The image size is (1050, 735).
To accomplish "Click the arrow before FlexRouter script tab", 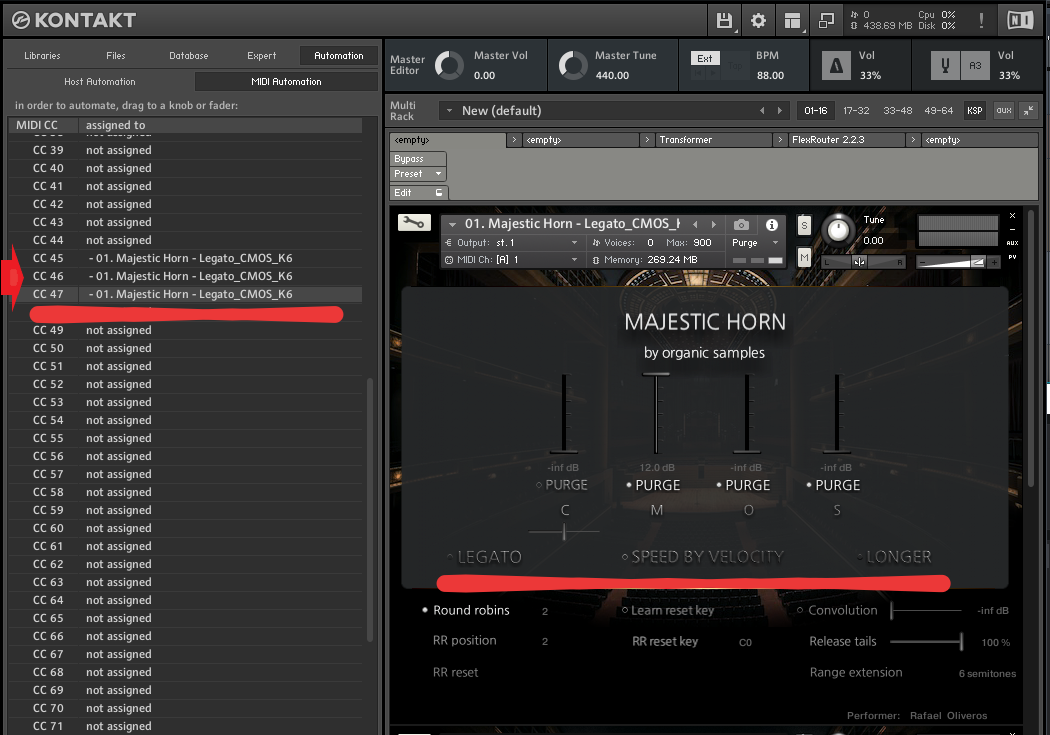I will coord(779,139).
